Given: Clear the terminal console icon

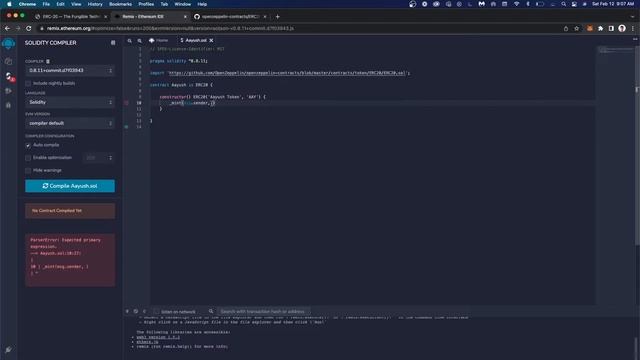Looking at the screenshot, I should tap(136, 311).
